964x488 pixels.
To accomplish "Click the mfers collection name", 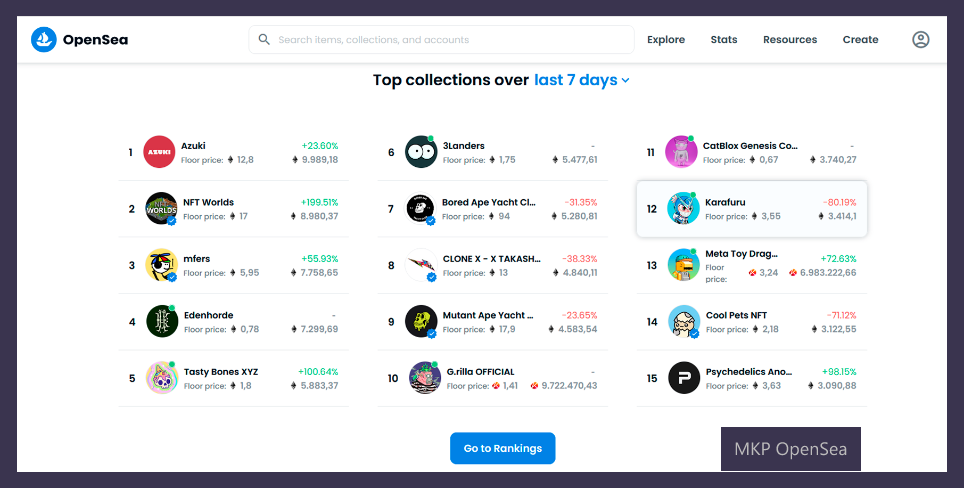I will point(197,259).
